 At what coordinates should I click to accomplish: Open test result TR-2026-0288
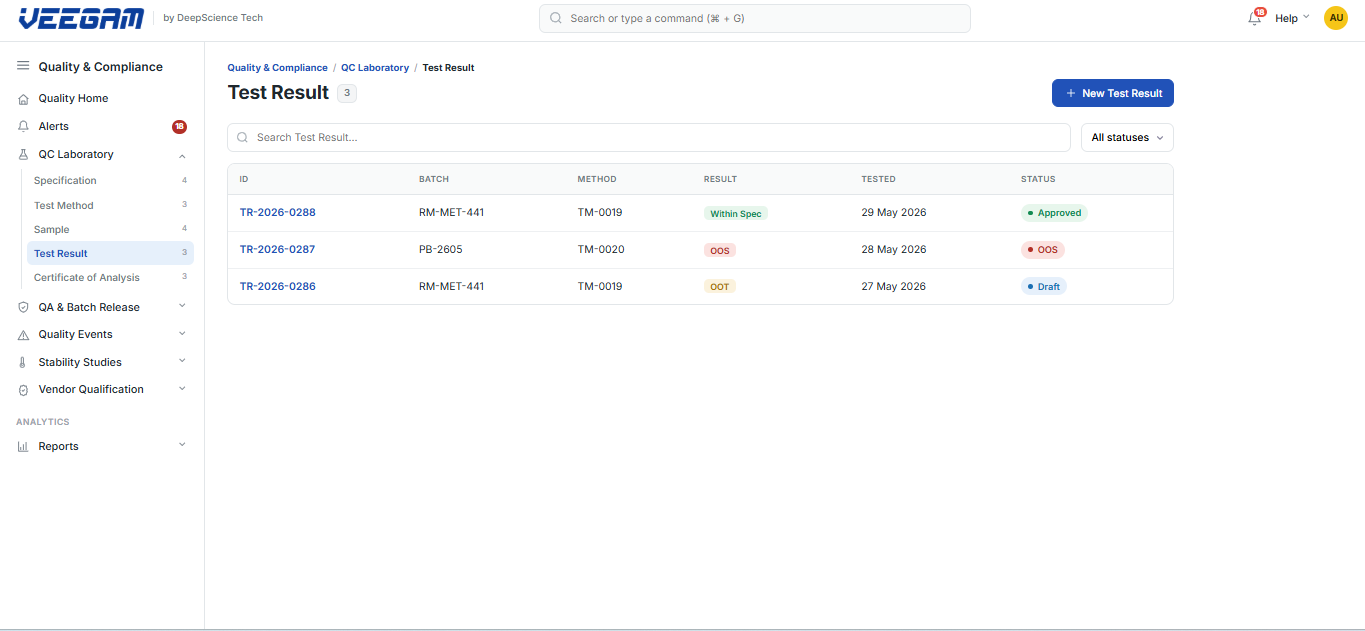278,213
